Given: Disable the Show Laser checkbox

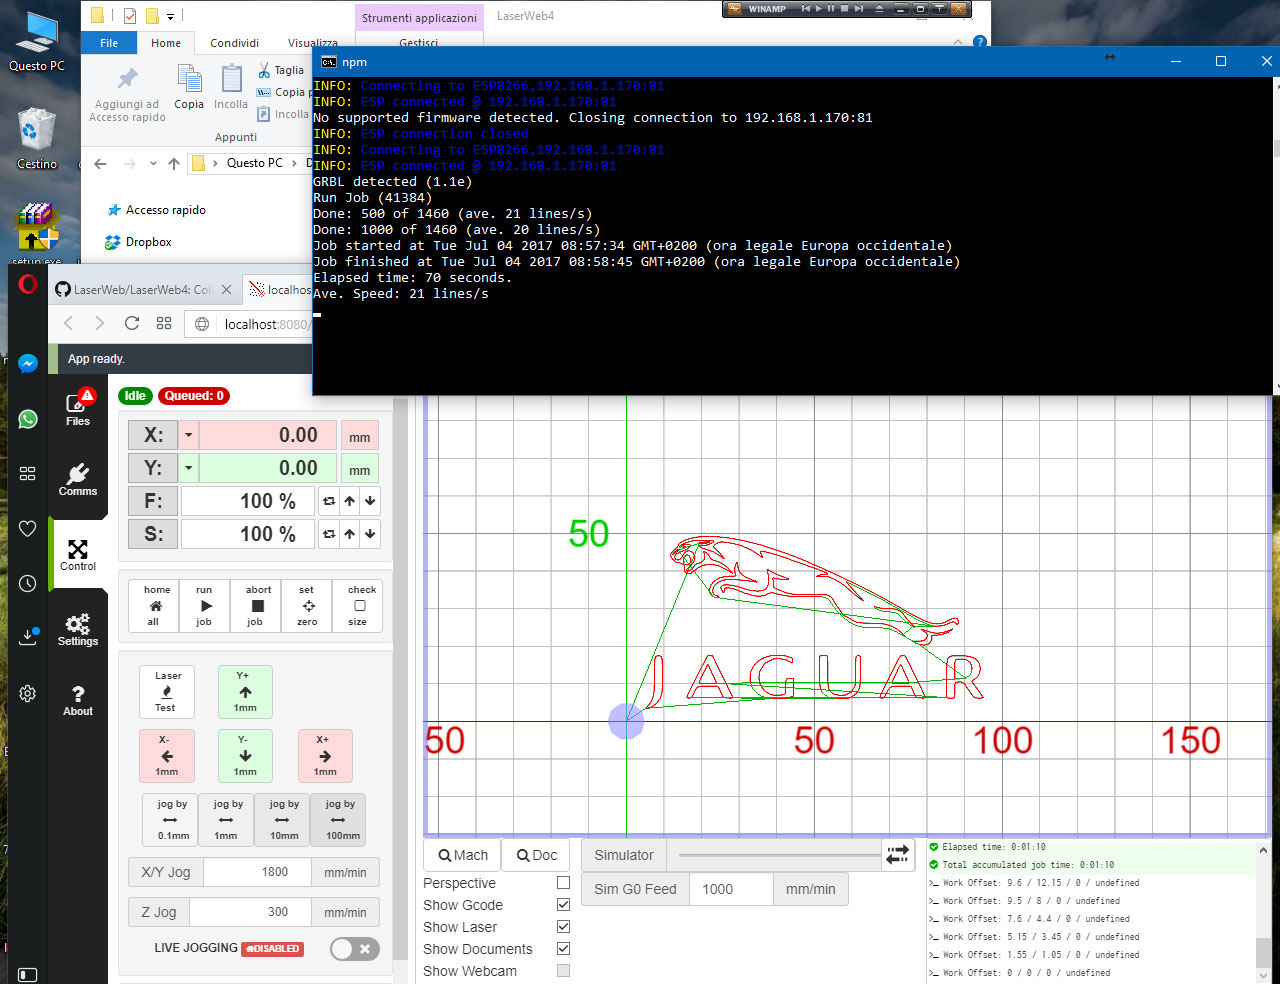Looking at the screenshot, I should 563,927.
